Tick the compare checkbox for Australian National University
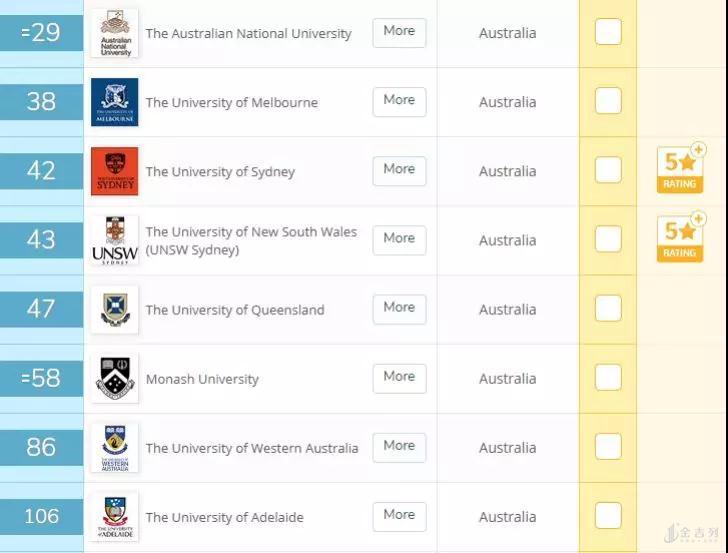Image resolution: width=728 pixels, height=553 pixels. (x=608, y=32)
